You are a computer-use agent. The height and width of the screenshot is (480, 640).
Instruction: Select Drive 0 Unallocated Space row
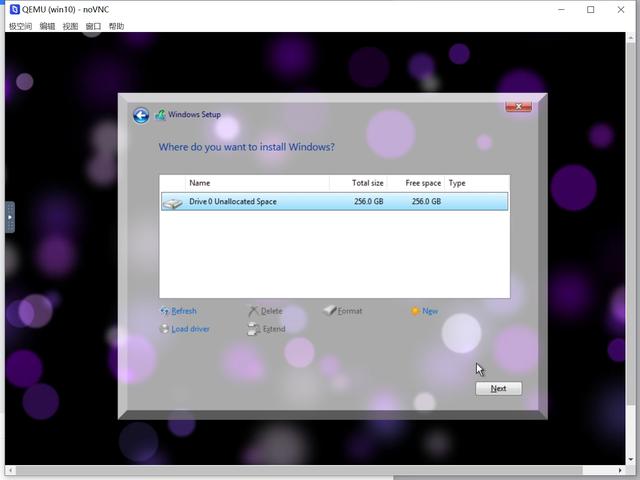pos(335,201)
